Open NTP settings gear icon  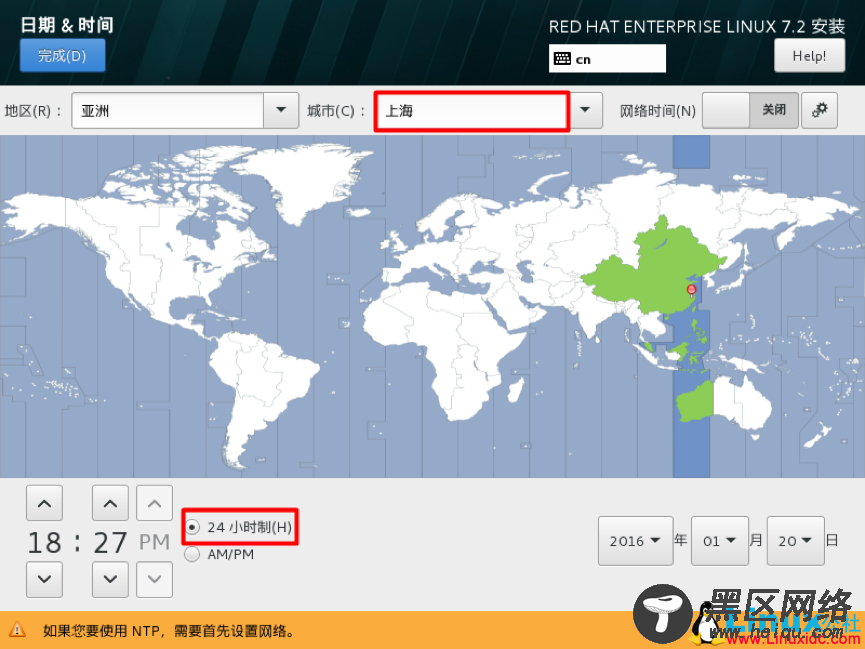819,110
